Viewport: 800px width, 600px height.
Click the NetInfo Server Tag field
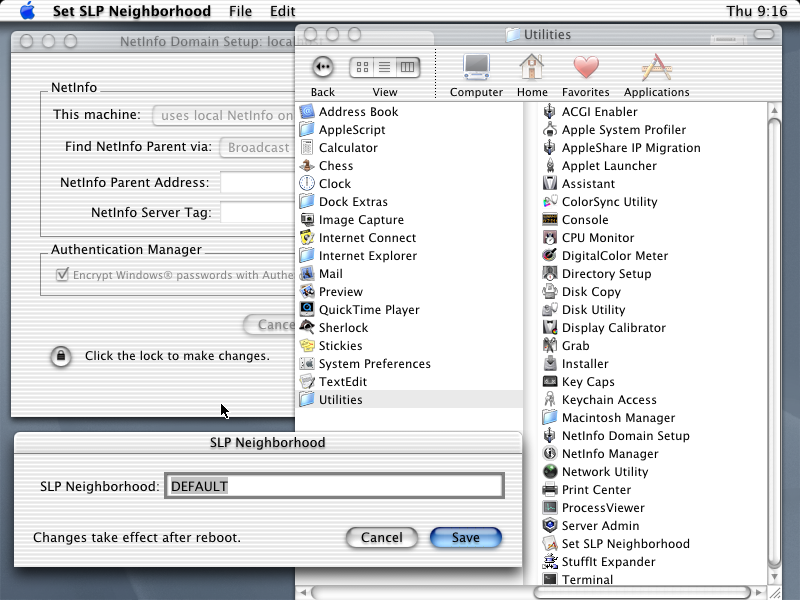(258, 212)
